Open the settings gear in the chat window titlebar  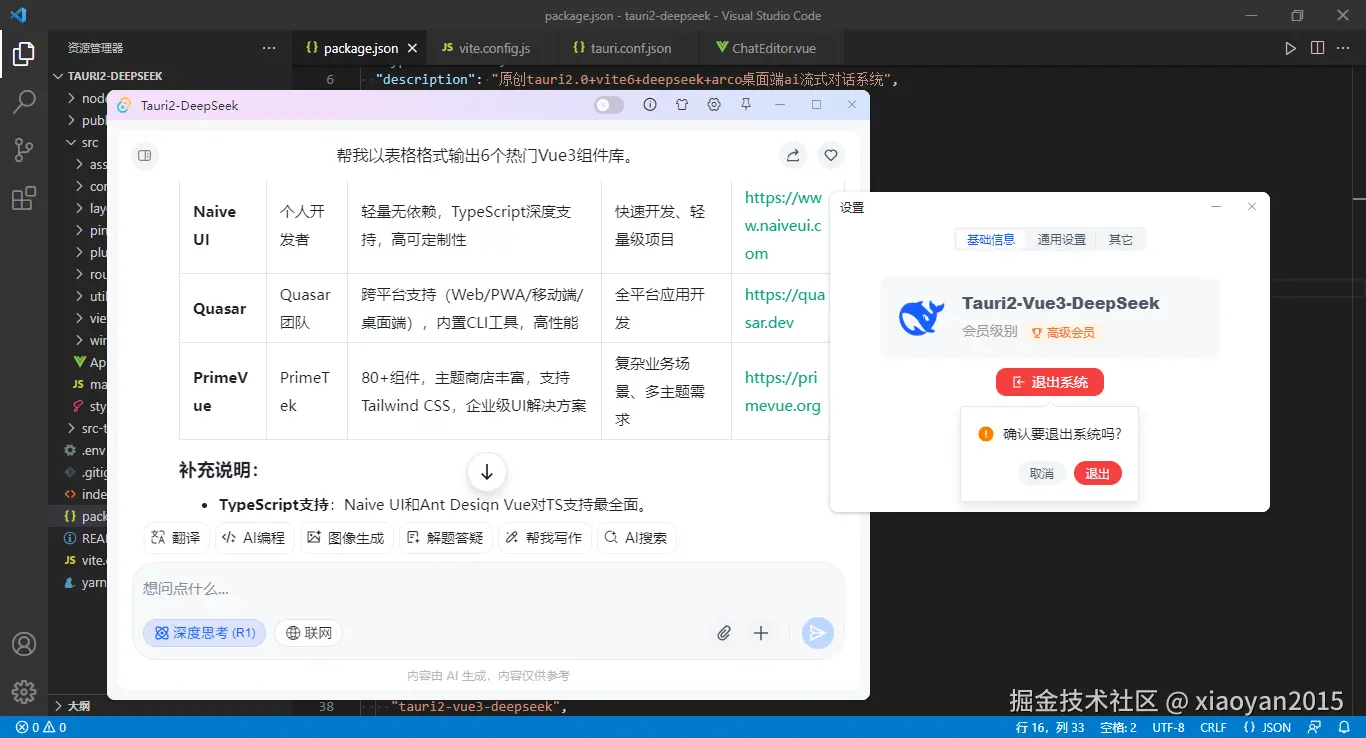[x=714, y=104]
